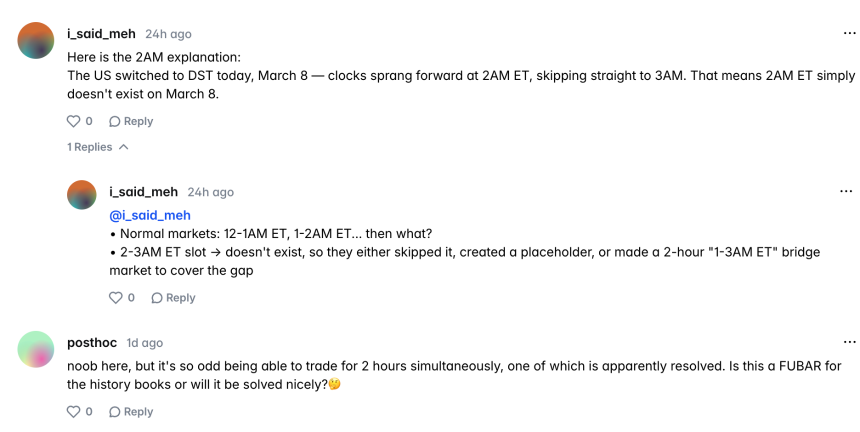Open posthoc's profile avatar

[x=37, y=349]
